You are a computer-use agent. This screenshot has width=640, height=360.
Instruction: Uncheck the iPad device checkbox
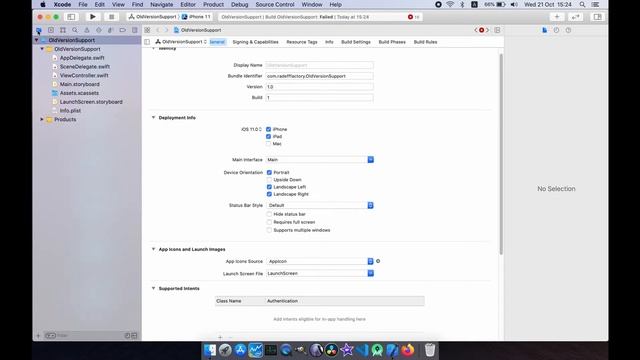pyautogui.click(x=269, y=136)
